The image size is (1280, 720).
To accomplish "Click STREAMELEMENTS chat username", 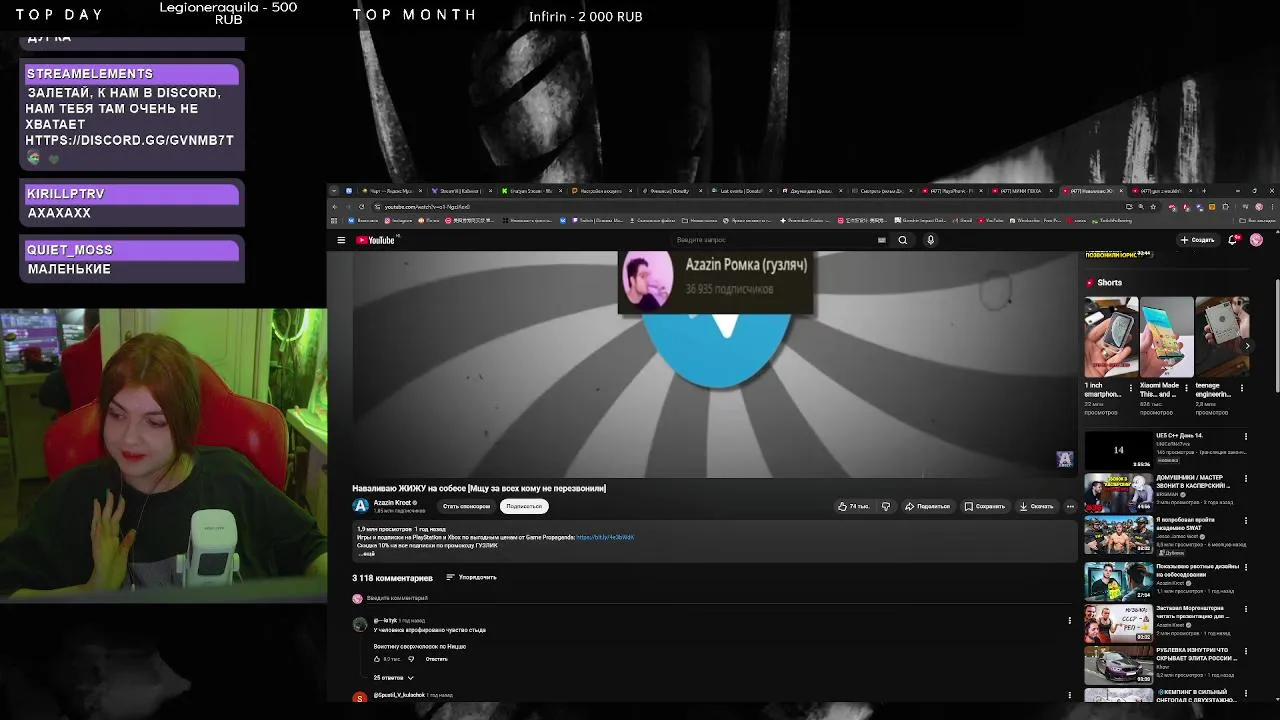I will click(90, 74).
